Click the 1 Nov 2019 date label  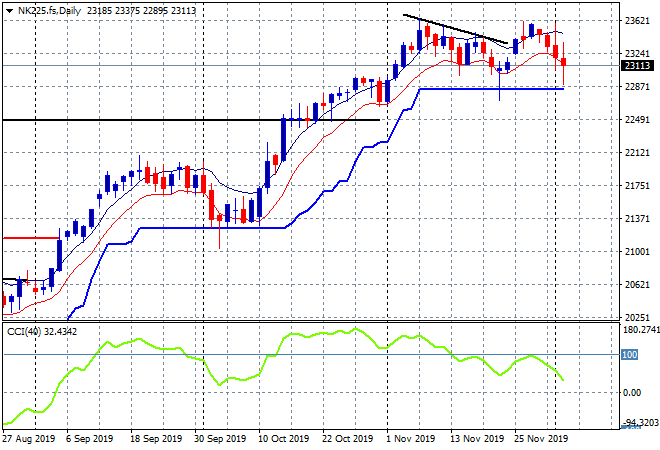(x=410, y=439)
